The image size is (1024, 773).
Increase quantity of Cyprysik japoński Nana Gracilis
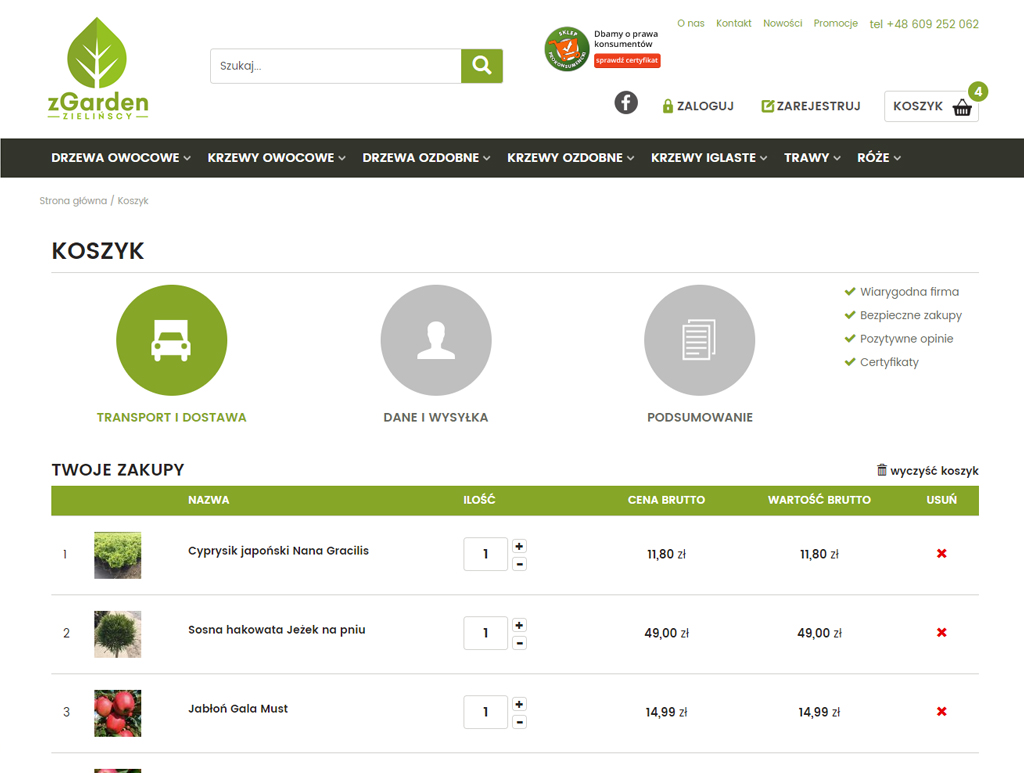point(519,546)
